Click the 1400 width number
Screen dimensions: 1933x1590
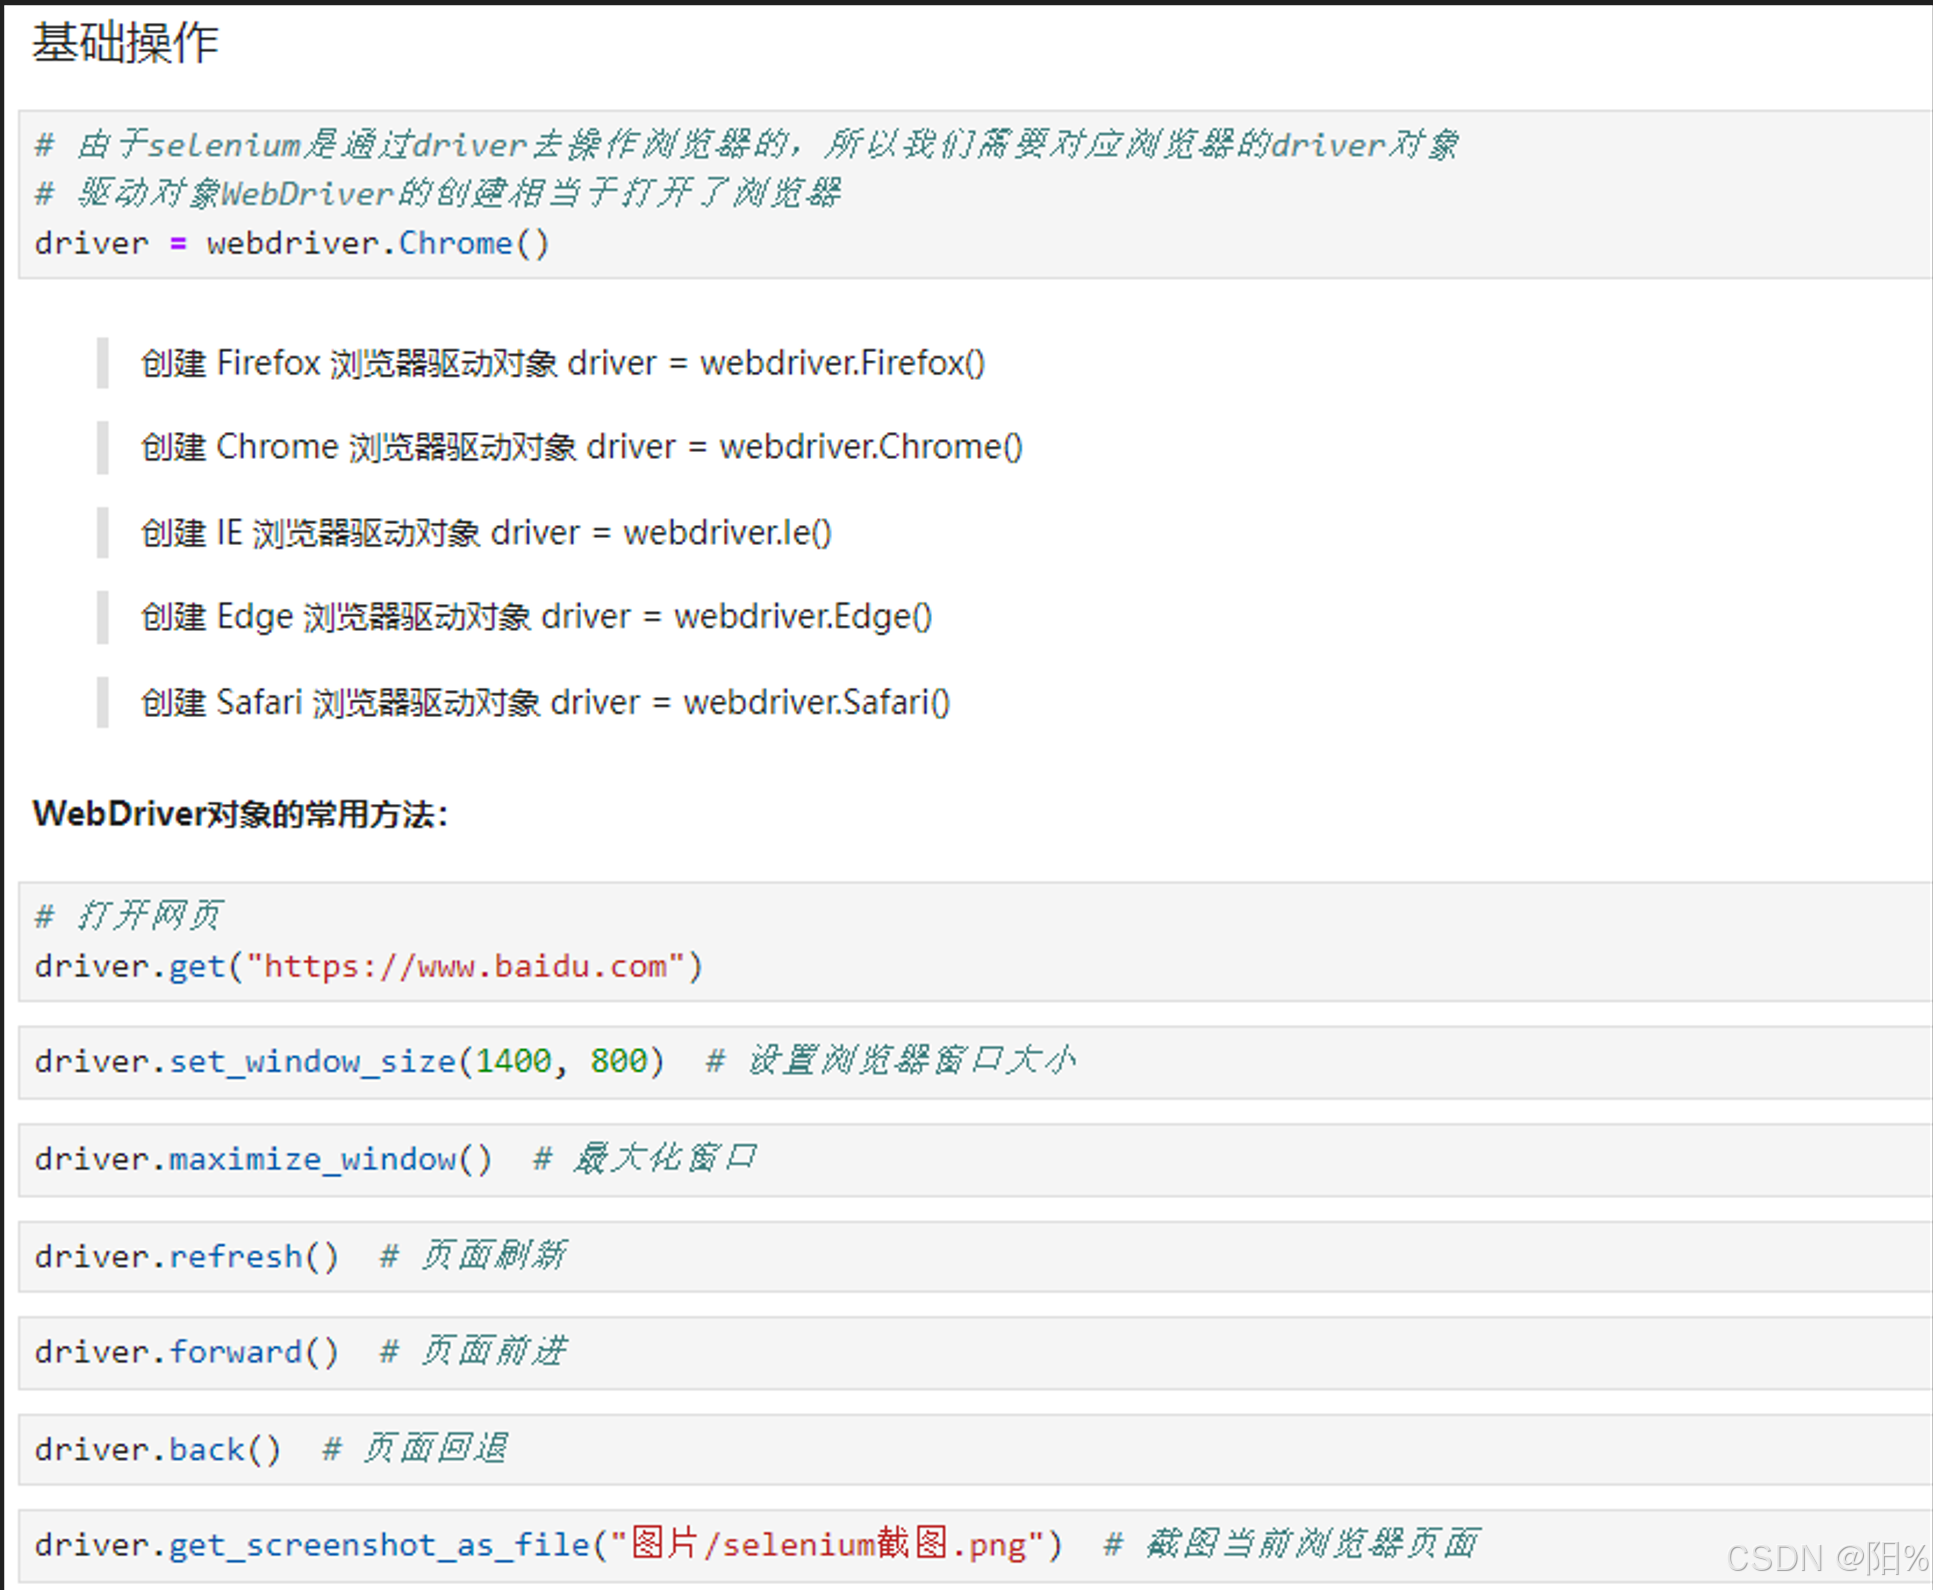coord(513,1061)
